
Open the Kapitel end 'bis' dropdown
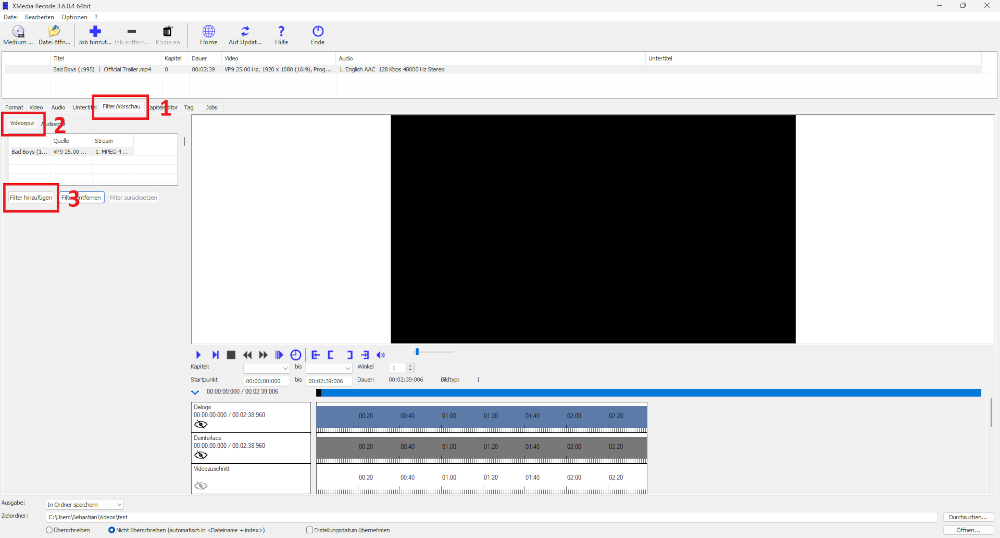coord(328,368)
